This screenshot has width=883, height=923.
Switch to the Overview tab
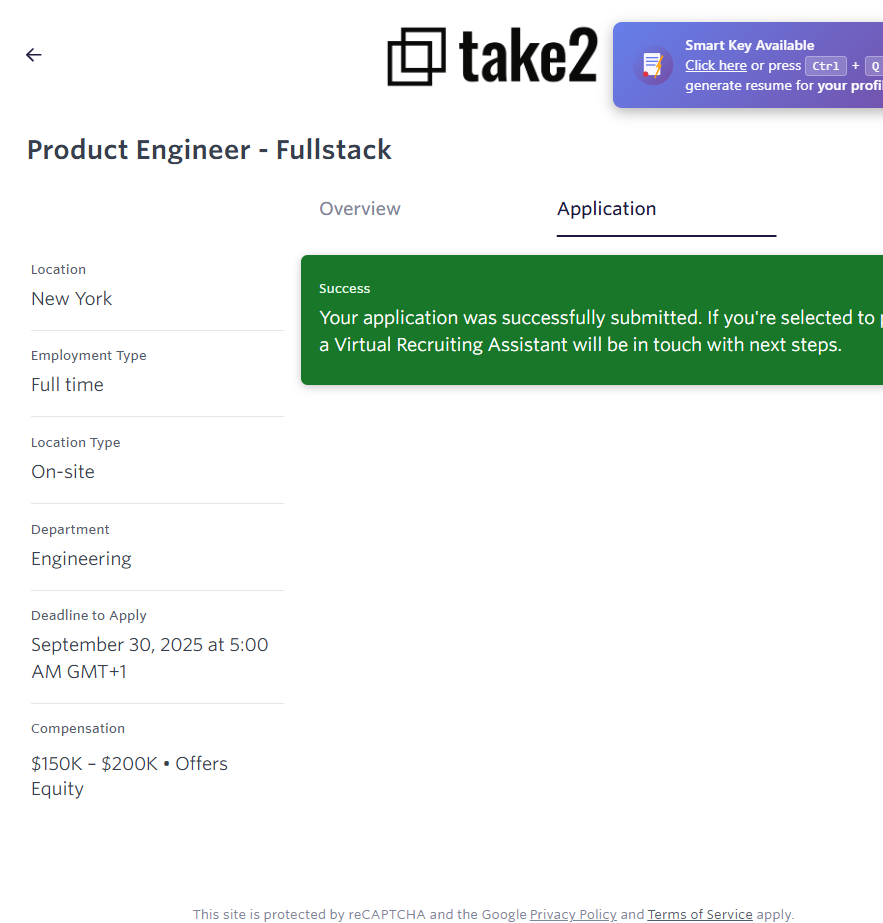(x=360, y=209)
